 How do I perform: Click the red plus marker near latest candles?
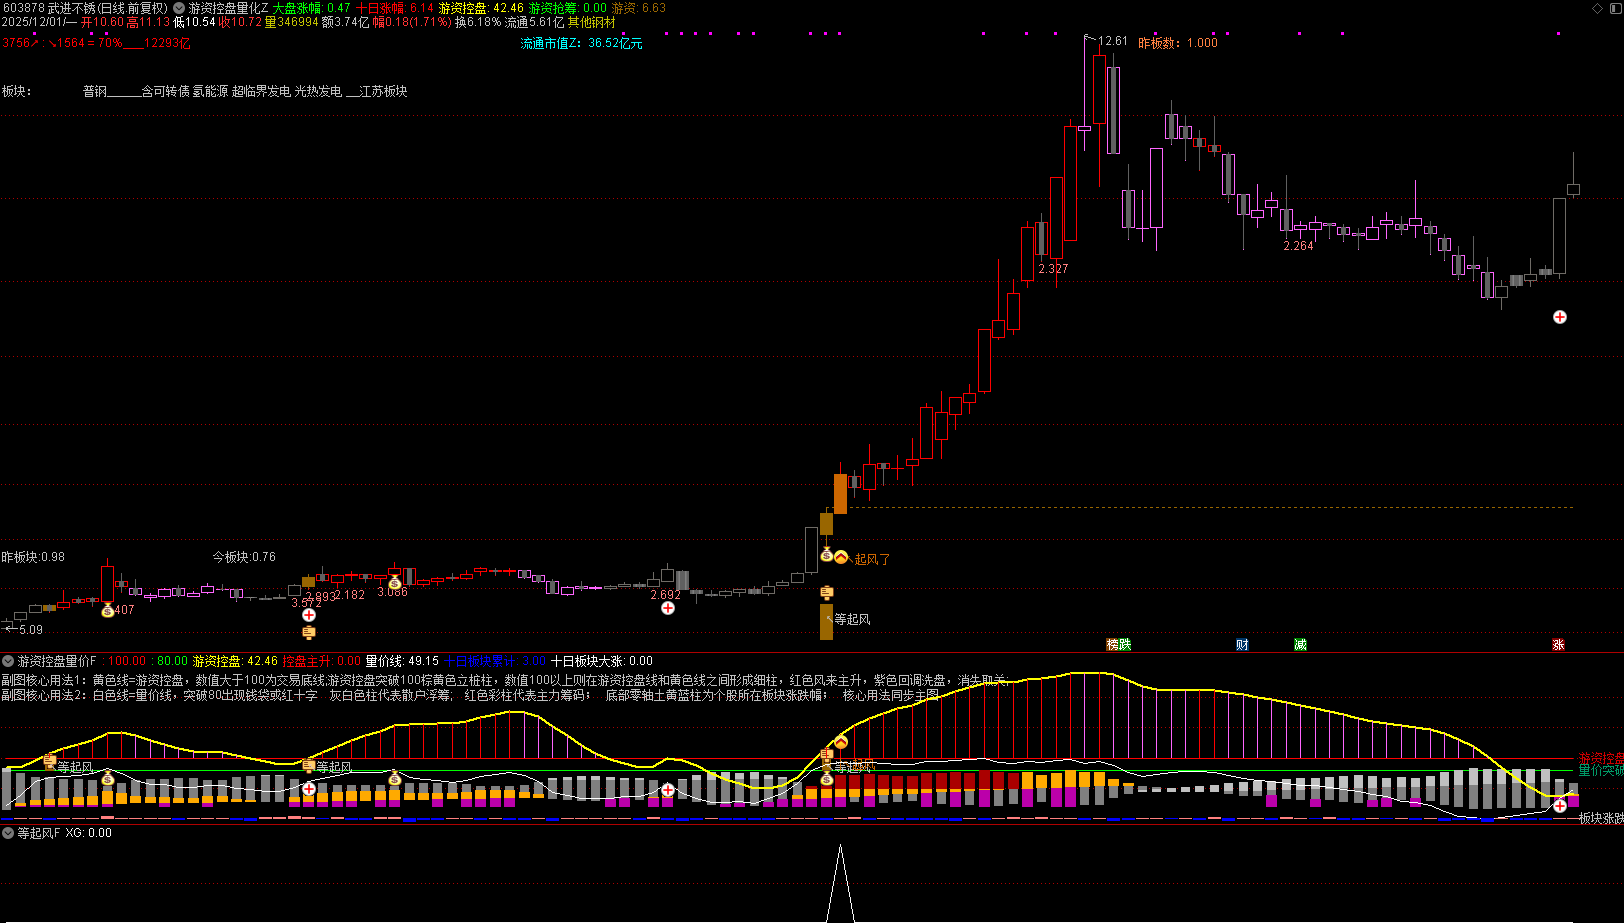(x=1560, y=317)
